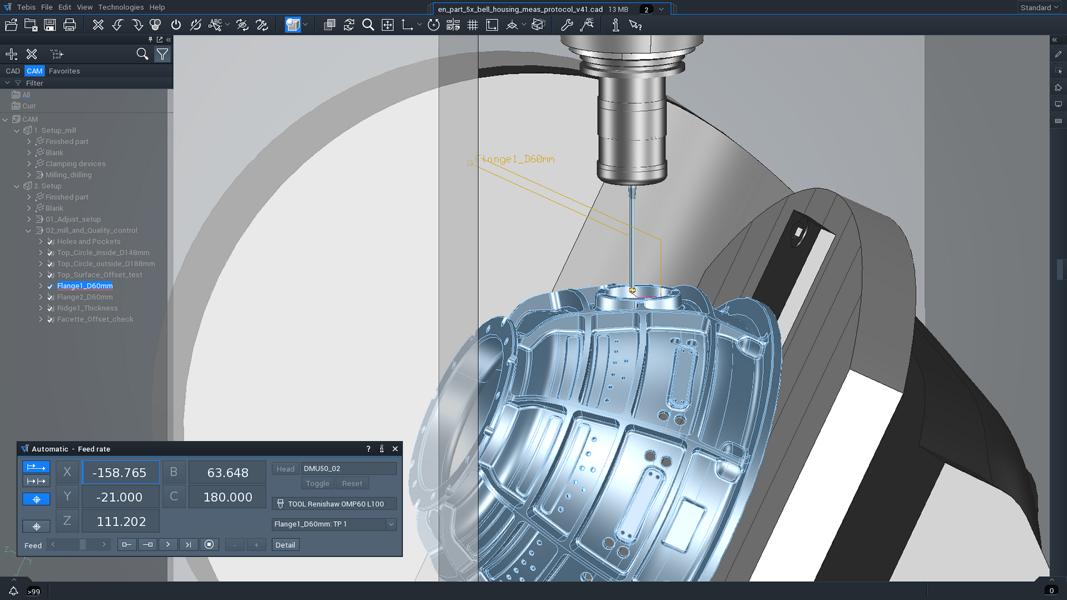Viewport: 1067px width, 600px height.
Task: Click the wrench settings icon
Action: [566, 25]
